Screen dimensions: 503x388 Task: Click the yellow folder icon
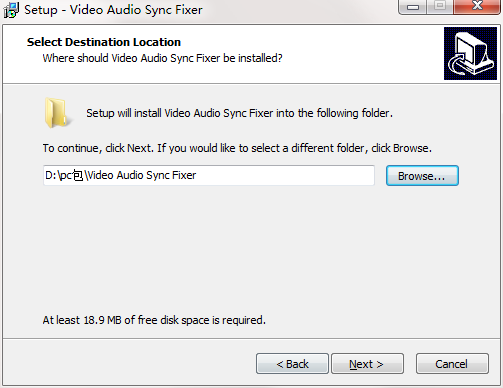click(x=57, y=113)
